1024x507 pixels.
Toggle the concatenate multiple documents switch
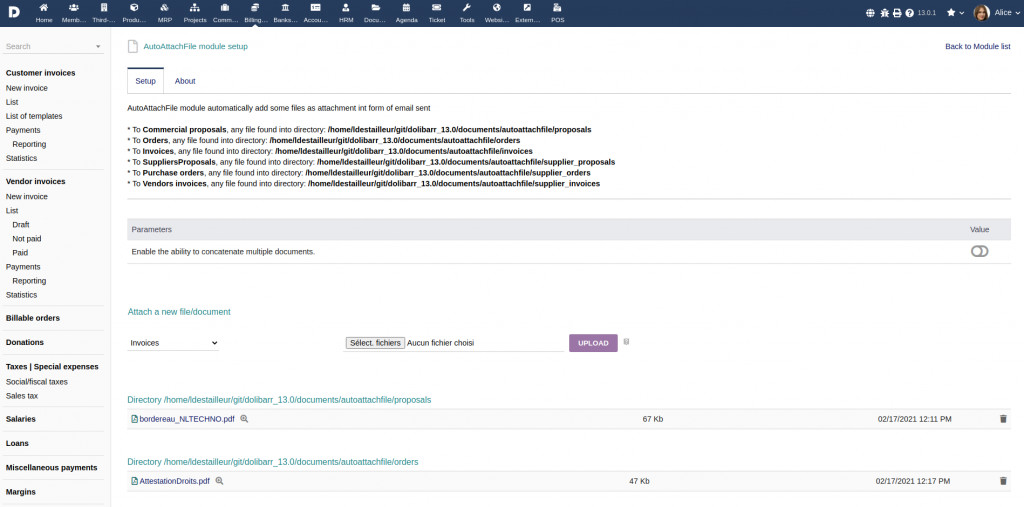pos(979,252)
